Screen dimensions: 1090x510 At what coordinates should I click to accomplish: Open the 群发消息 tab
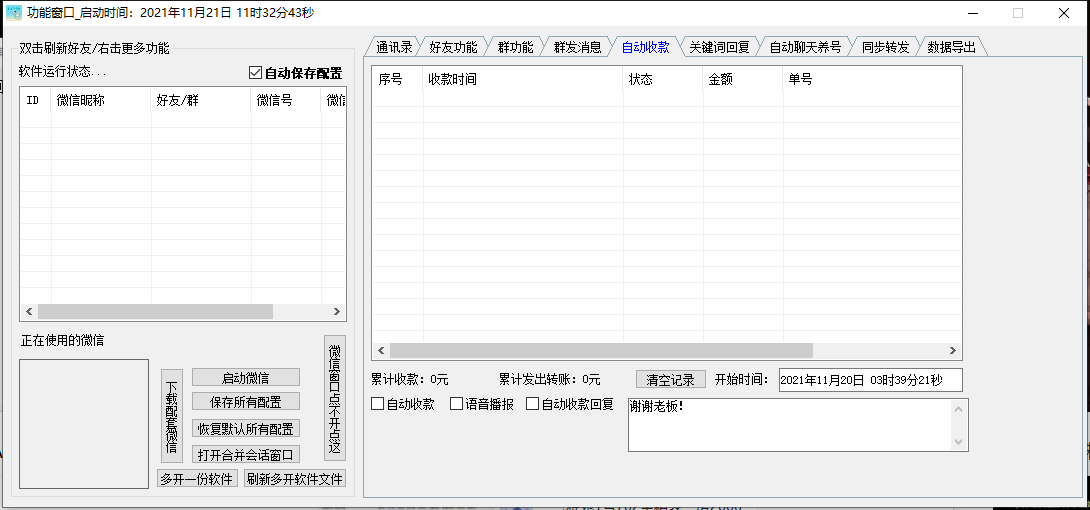577,47
